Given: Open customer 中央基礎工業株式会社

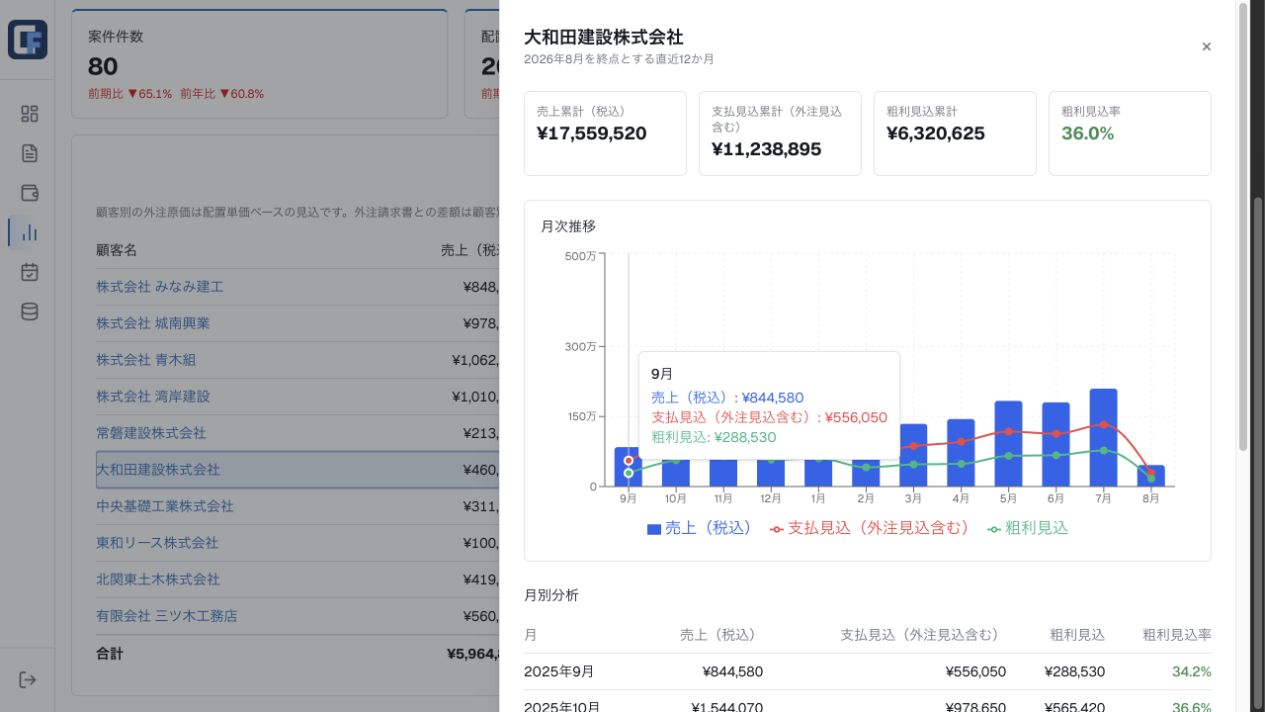Looking at the screenshot, I should (165, 506).
